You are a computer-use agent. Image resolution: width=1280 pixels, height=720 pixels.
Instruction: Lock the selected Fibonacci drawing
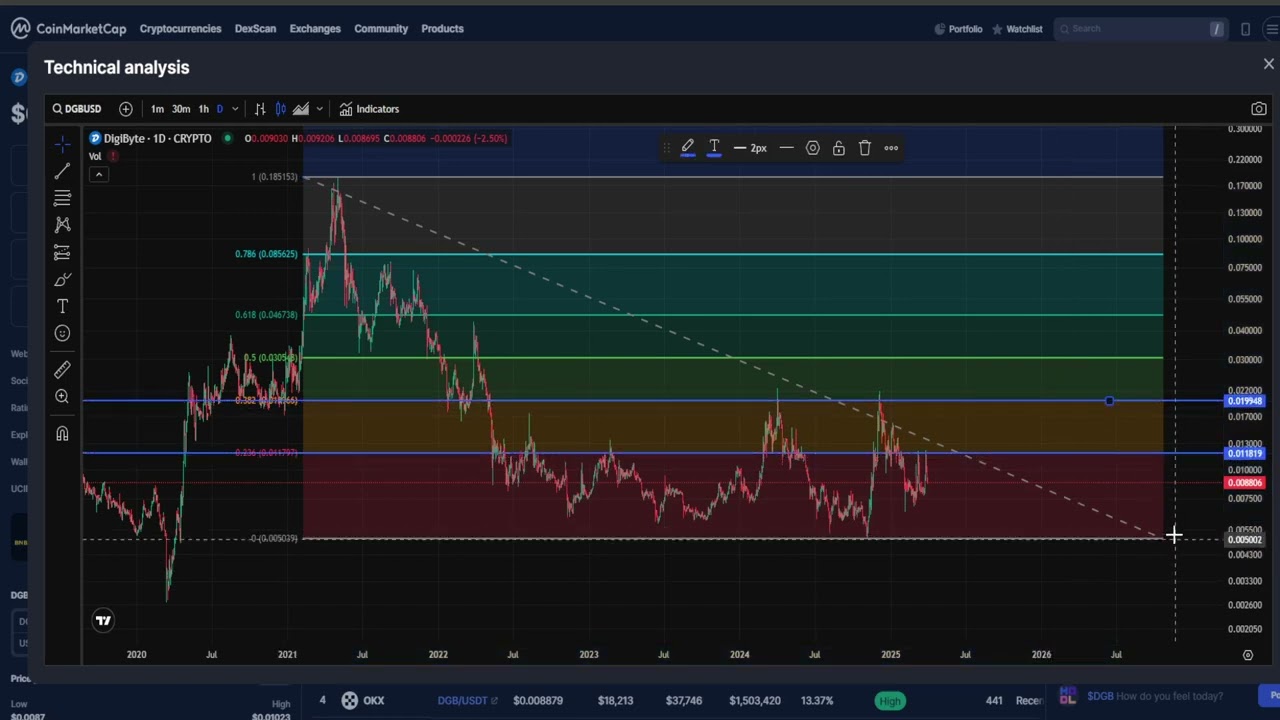[839, 148]
